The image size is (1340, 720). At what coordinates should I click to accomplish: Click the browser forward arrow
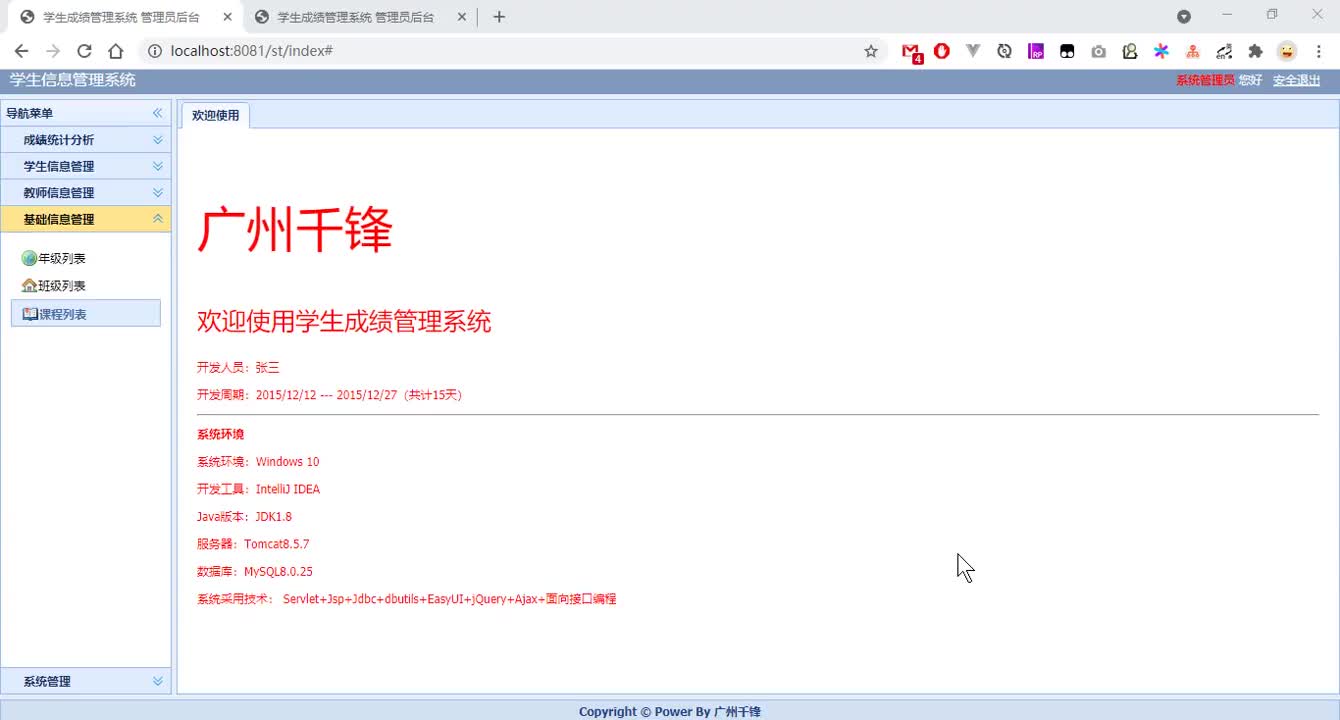(x=53, y=51)
